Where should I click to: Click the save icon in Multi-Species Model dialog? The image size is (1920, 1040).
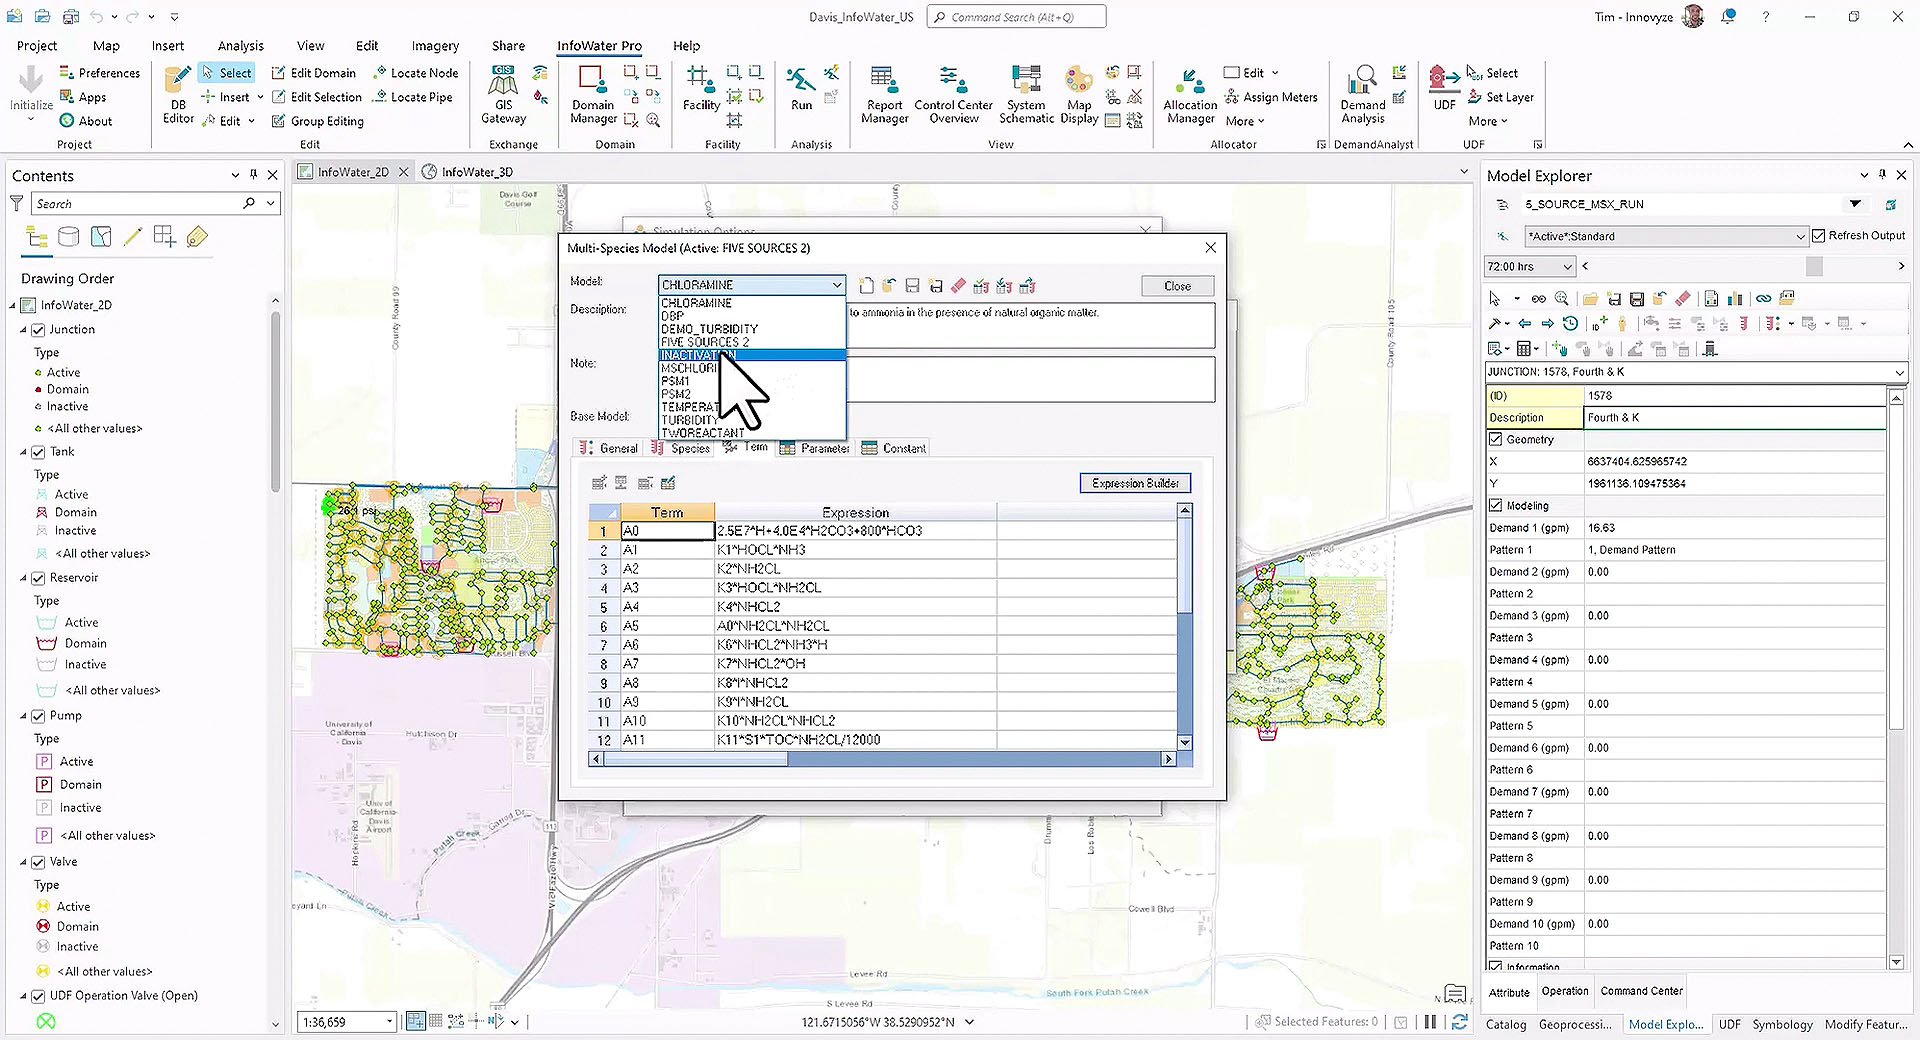912,286
